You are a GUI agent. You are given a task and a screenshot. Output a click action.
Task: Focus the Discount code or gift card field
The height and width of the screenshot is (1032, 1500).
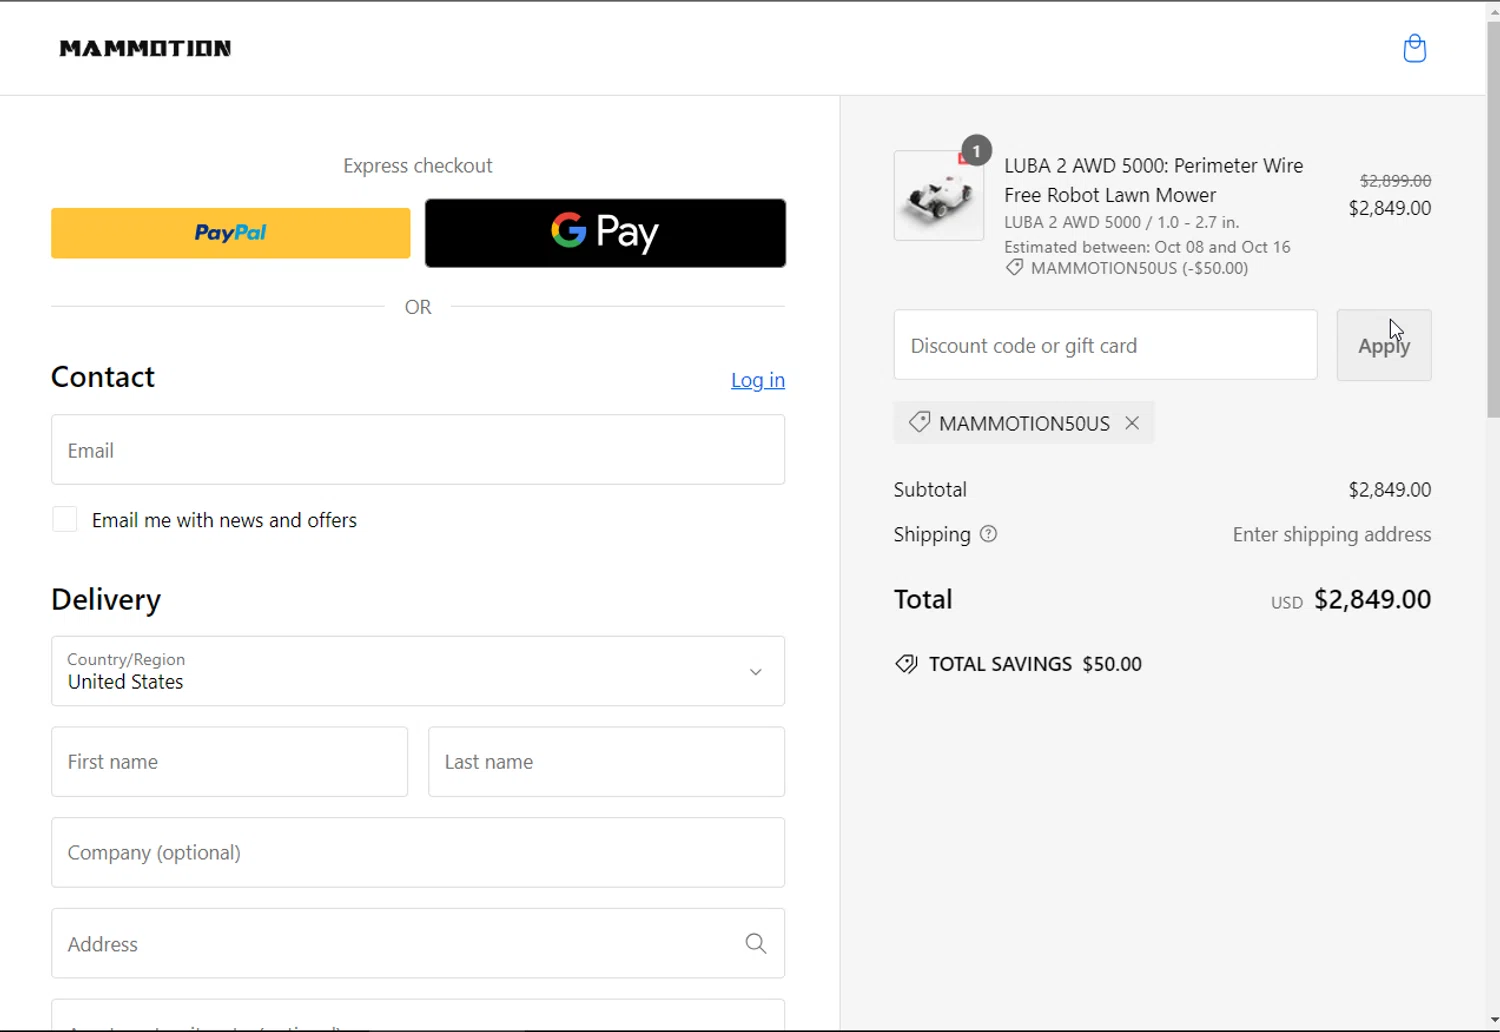pos(1105,345)
